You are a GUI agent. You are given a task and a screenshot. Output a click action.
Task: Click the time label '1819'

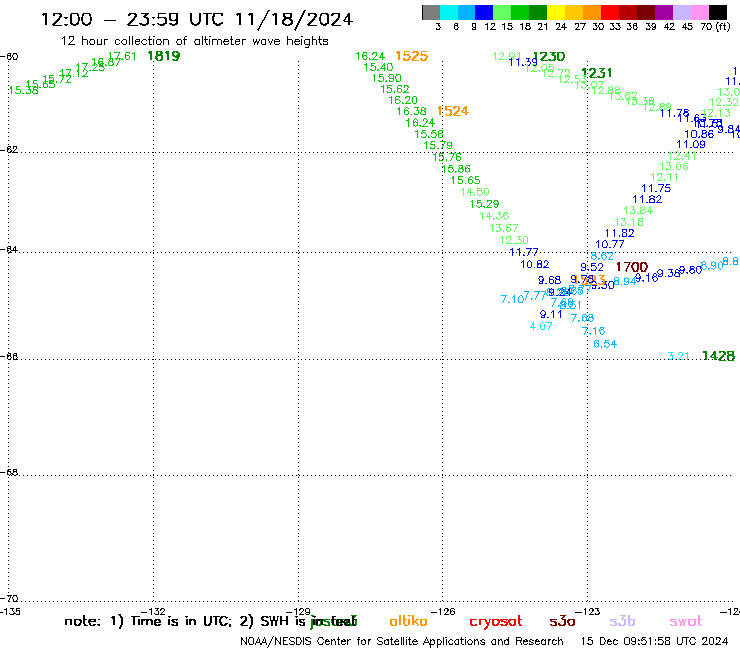coord(163,56)
